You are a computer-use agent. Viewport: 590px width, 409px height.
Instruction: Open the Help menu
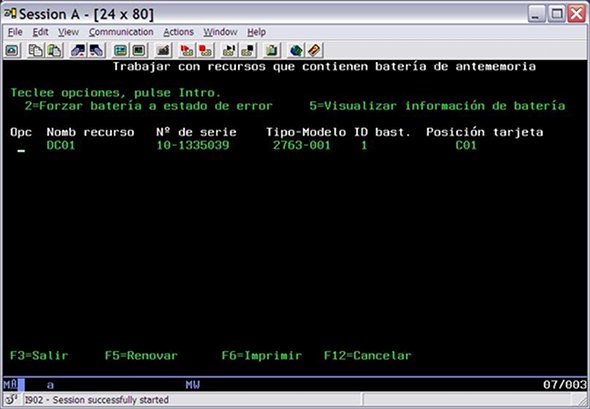(x=256, y=32)
